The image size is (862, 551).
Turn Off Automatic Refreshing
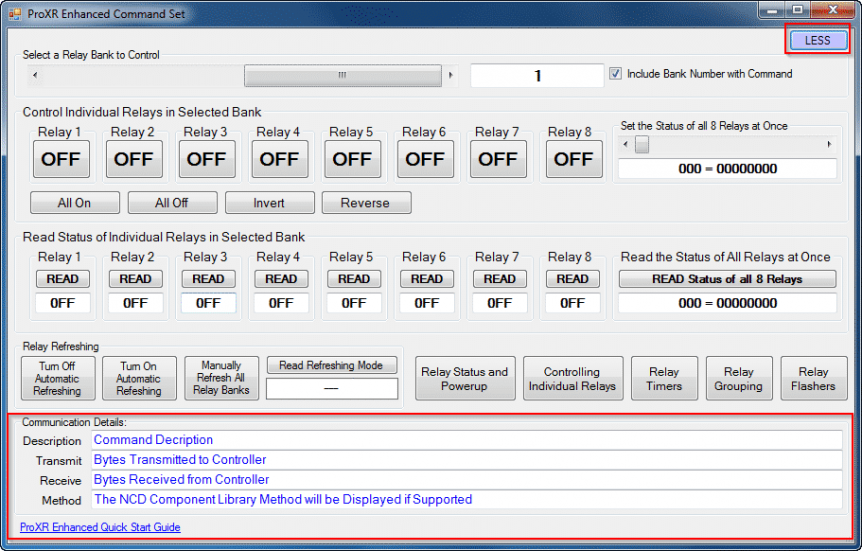(57, 379)
